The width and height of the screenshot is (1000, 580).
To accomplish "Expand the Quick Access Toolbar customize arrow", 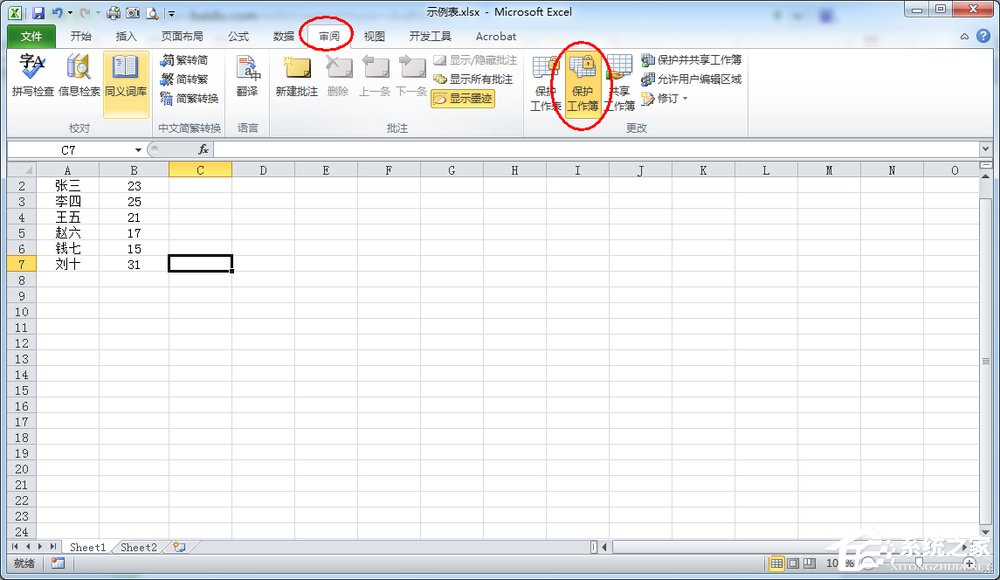I will pos(172,14).
